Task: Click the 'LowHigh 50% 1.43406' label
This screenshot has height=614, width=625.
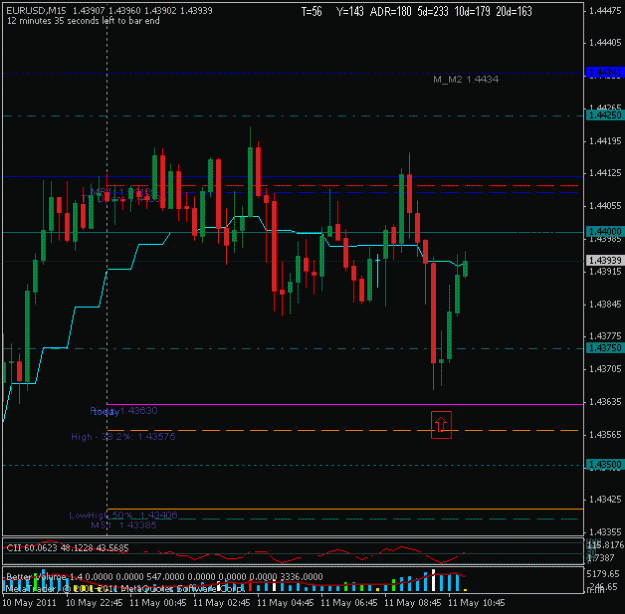Action: (x=123, y=515)
